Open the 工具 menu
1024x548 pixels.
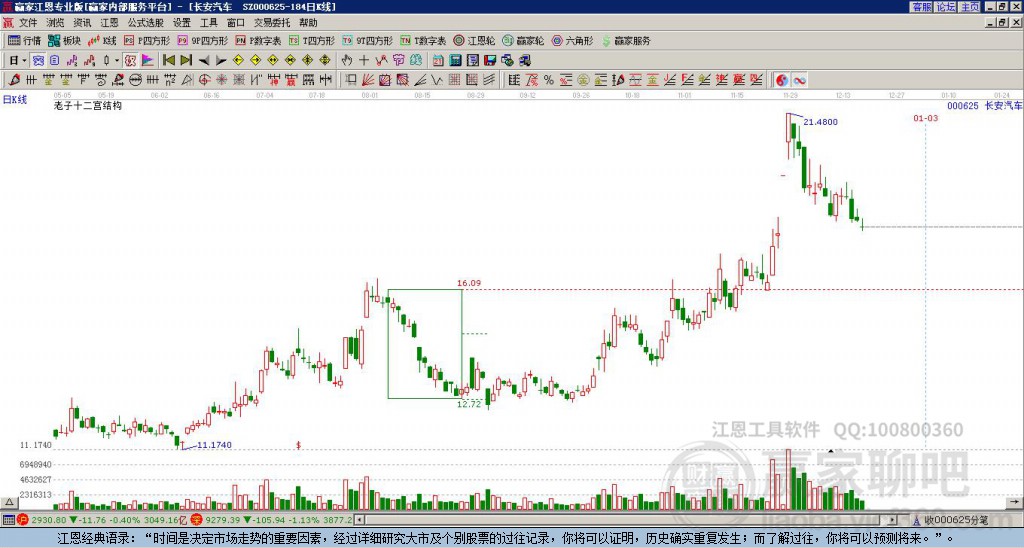pyautogui.click(x=208, y=23)
